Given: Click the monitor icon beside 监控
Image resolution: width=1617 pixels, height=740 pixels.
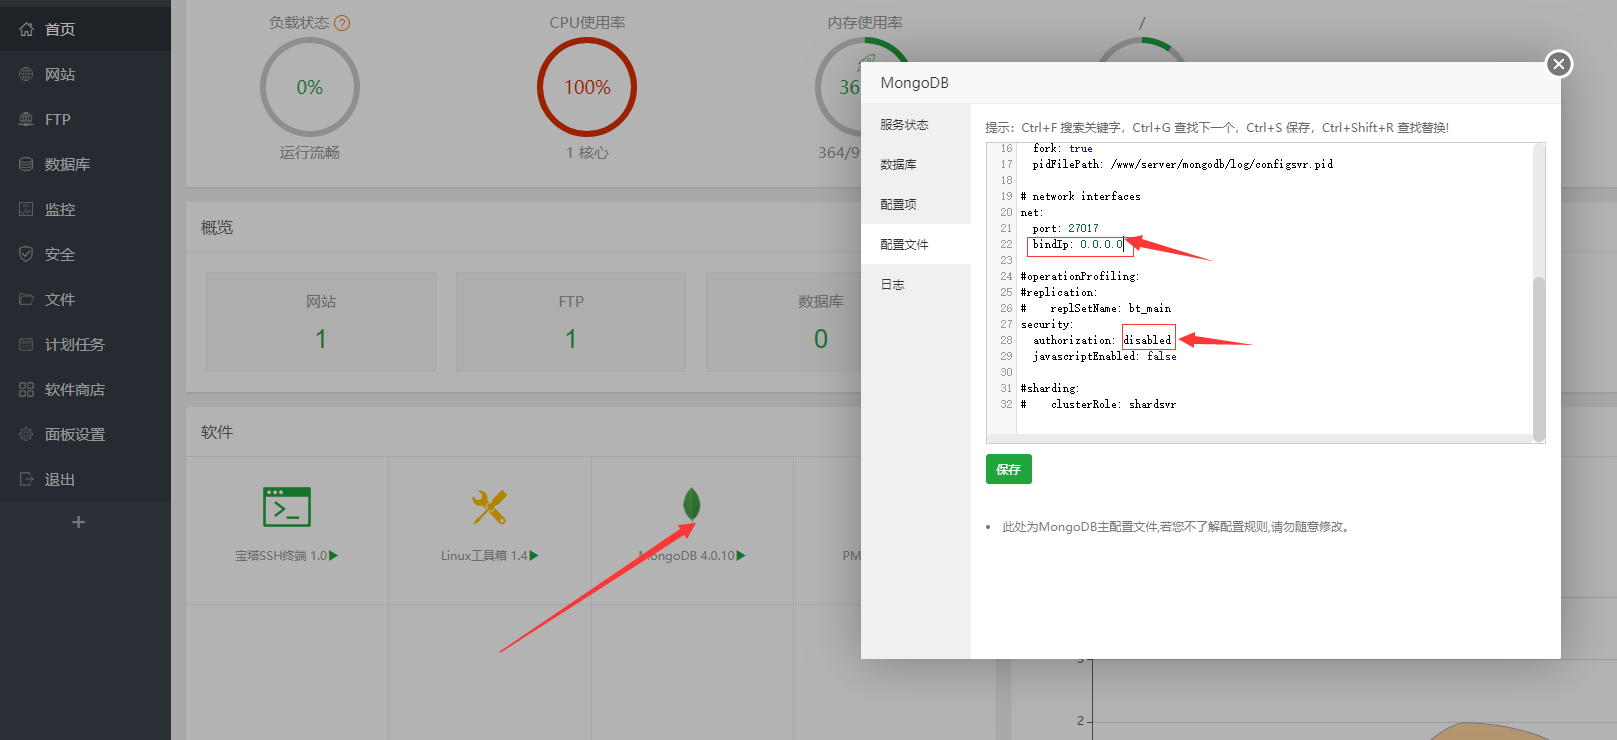Looking at the screenshot, I should 26,209.
